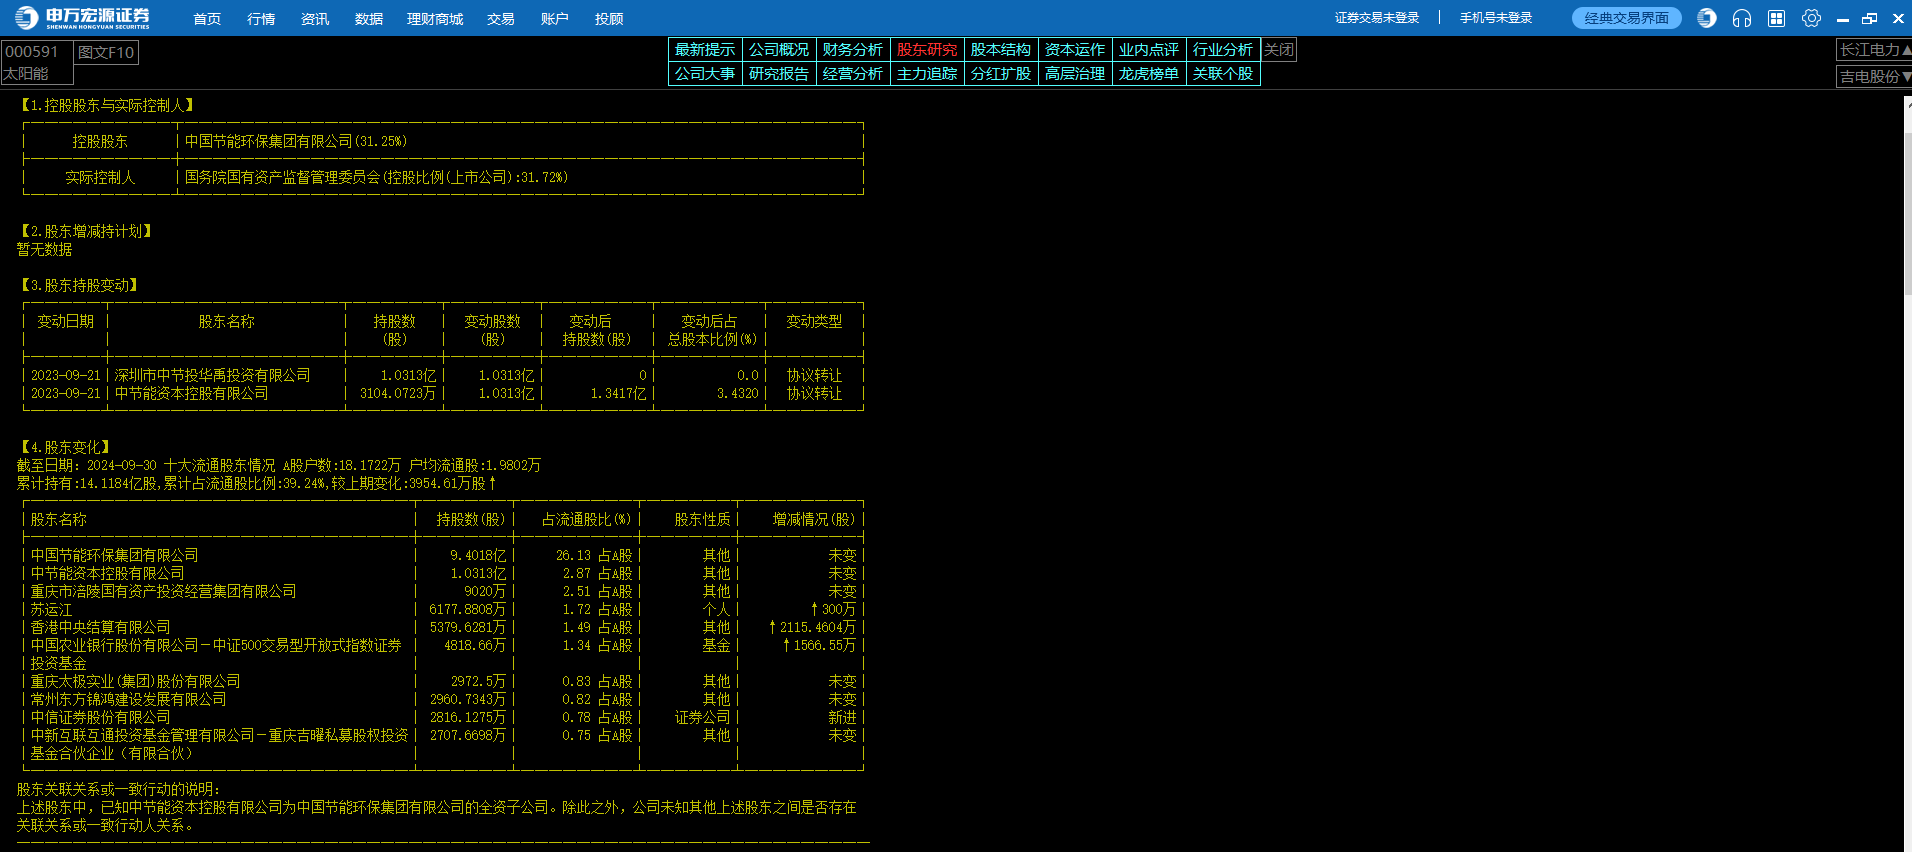Image resolution: width=1912 pixels, height=852 pixels.
Task: Open the 经营分析 tab
Action: tap(853, 73)
